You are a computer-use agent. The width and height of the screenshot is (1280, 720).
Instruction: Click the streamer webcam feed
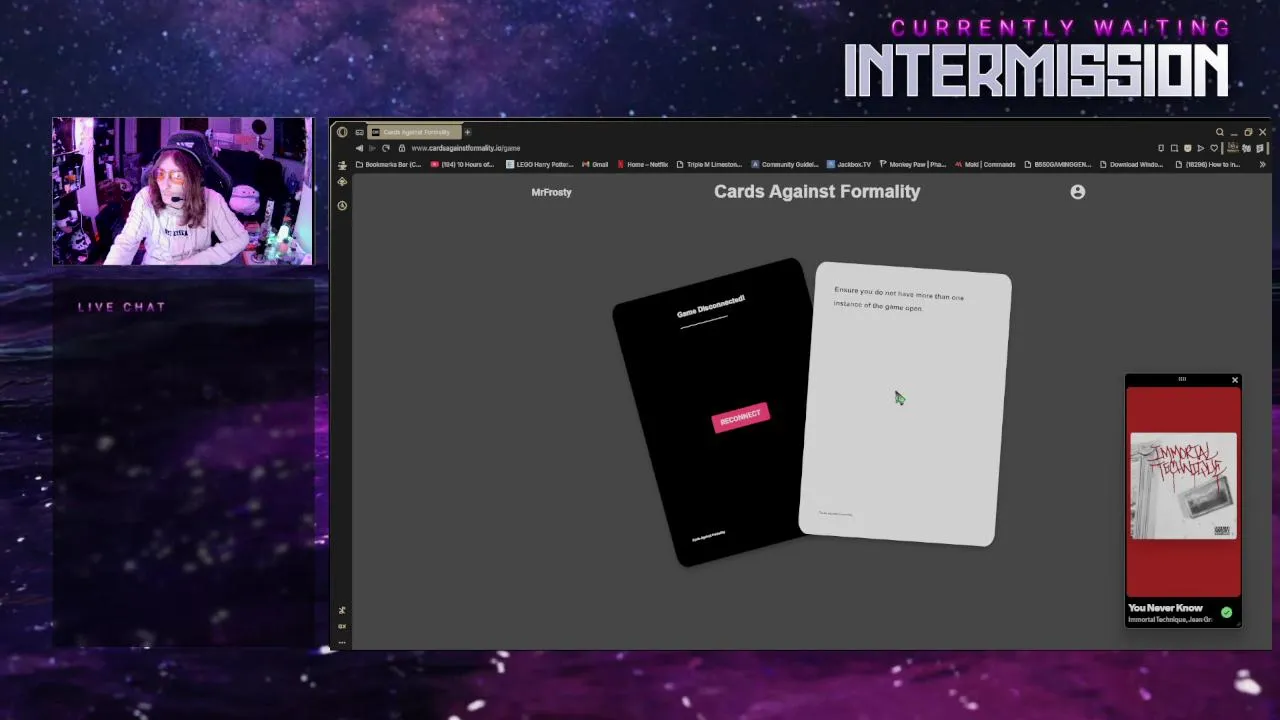coord(182,191)
